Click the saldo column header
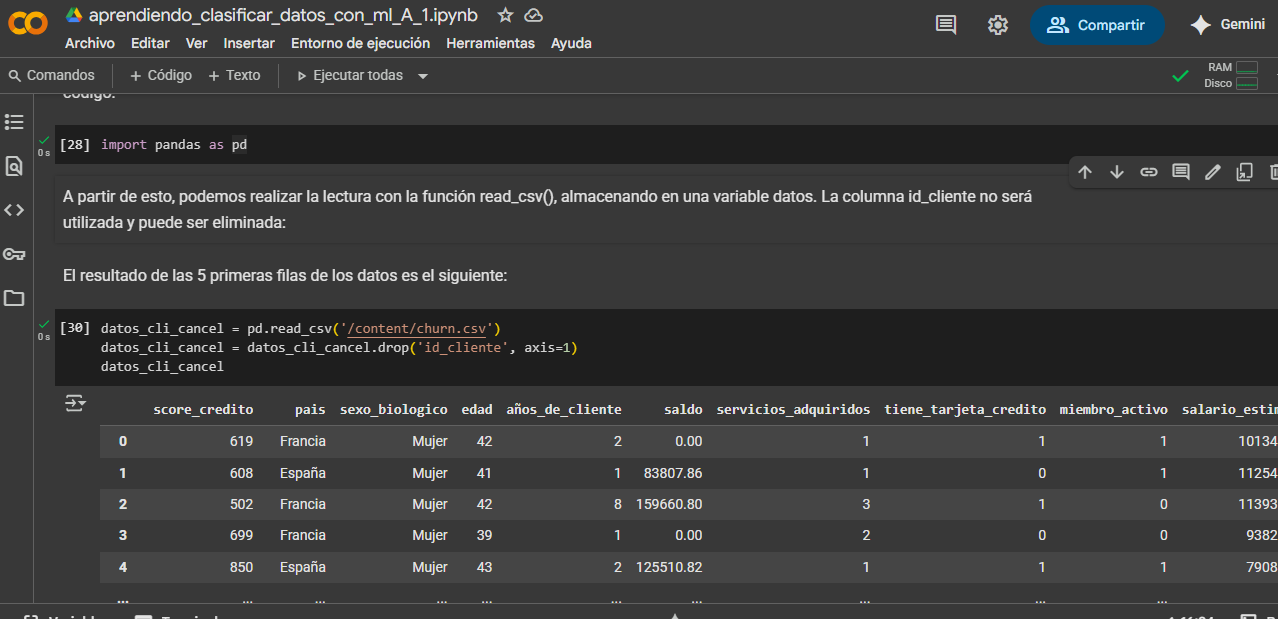The width and height of the screenshot is (1278, 619). click(x=683, y=410)
